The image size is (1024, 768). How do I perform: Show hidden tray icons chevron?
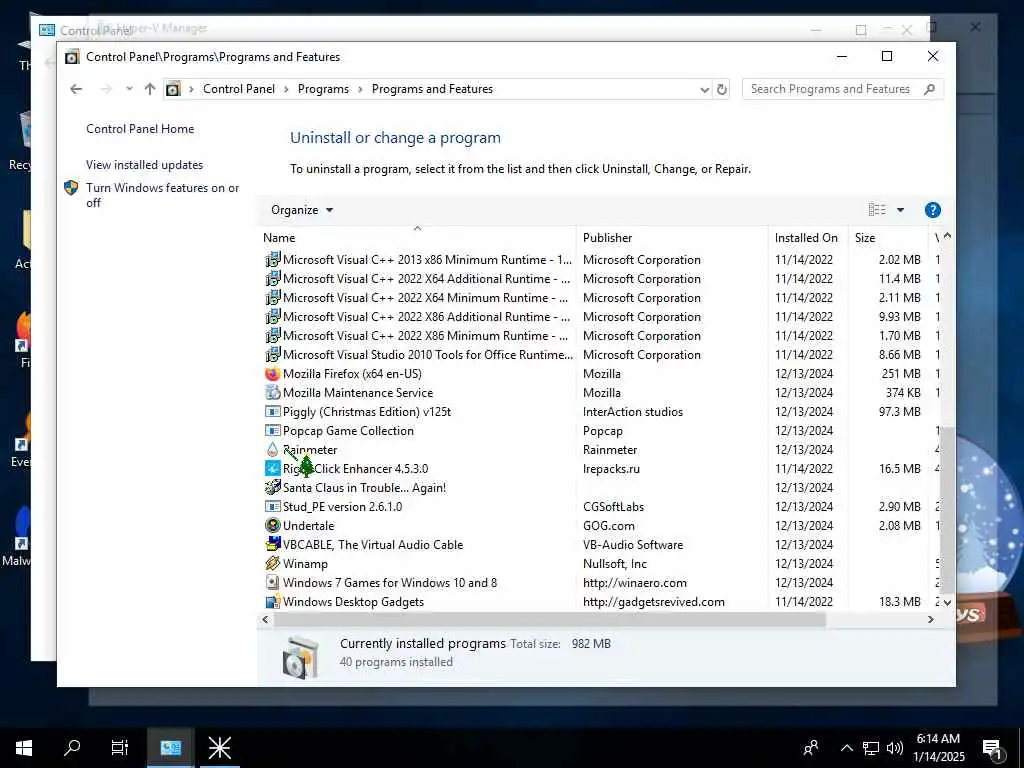(846, 748)
